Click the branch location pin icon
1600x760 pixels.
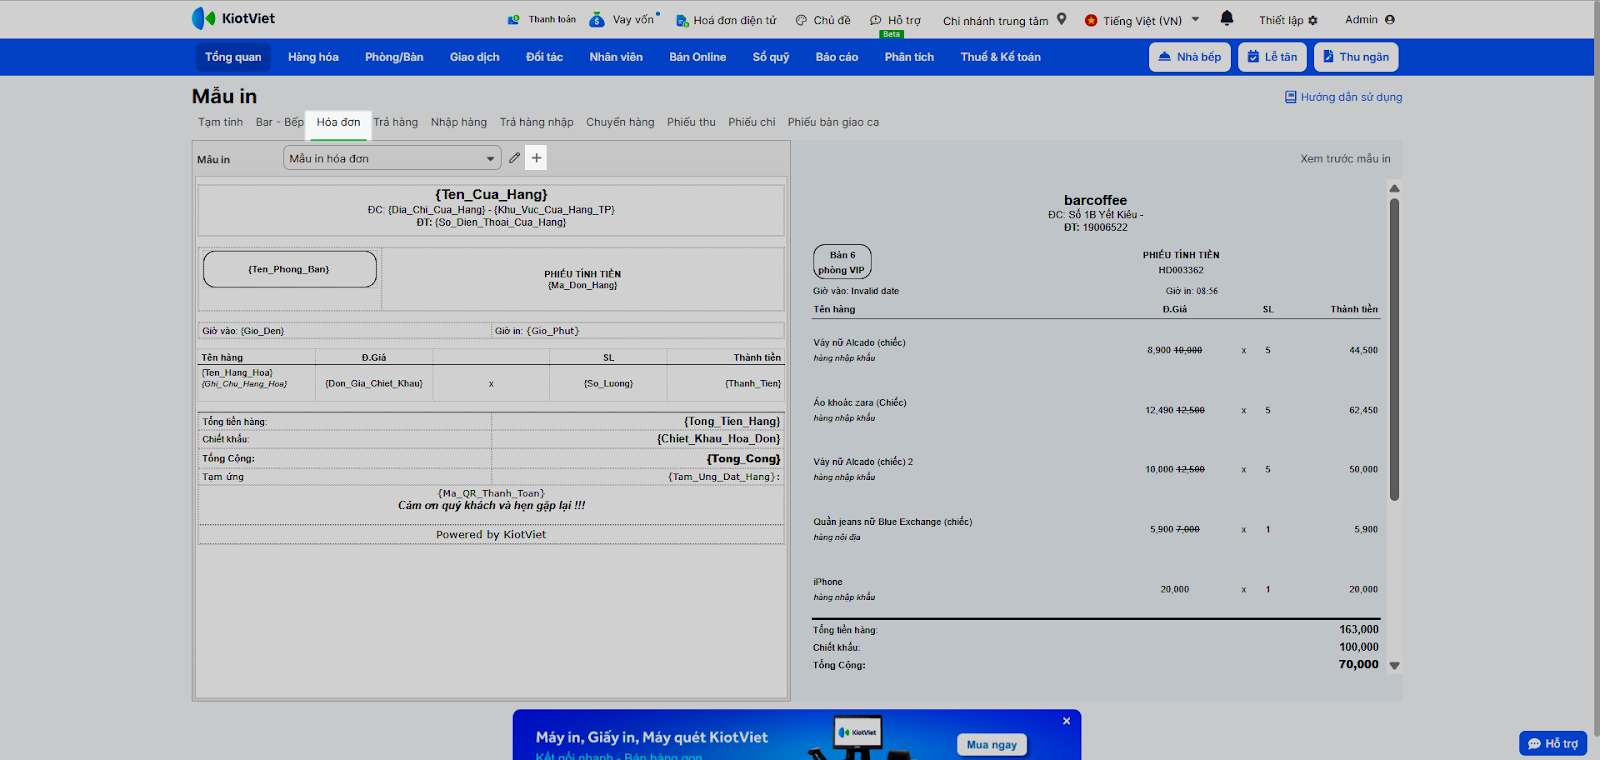pyautogui.click(x=1062, y=19)
